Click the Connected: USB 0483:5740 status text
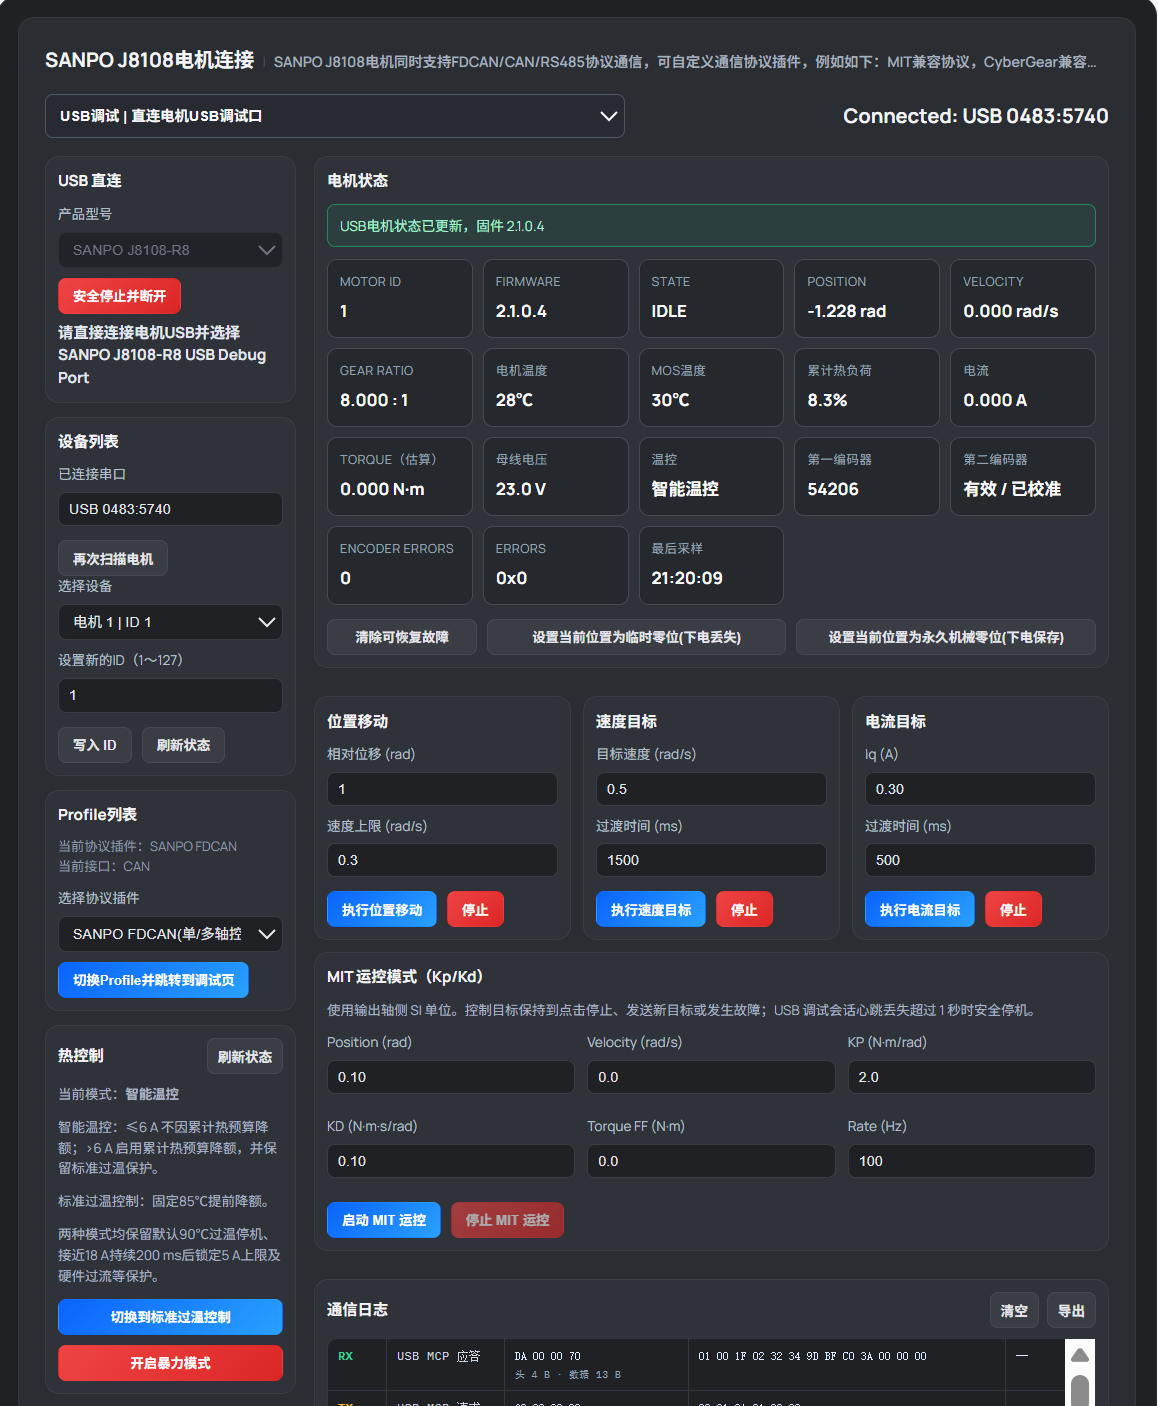 coord(975,116)
